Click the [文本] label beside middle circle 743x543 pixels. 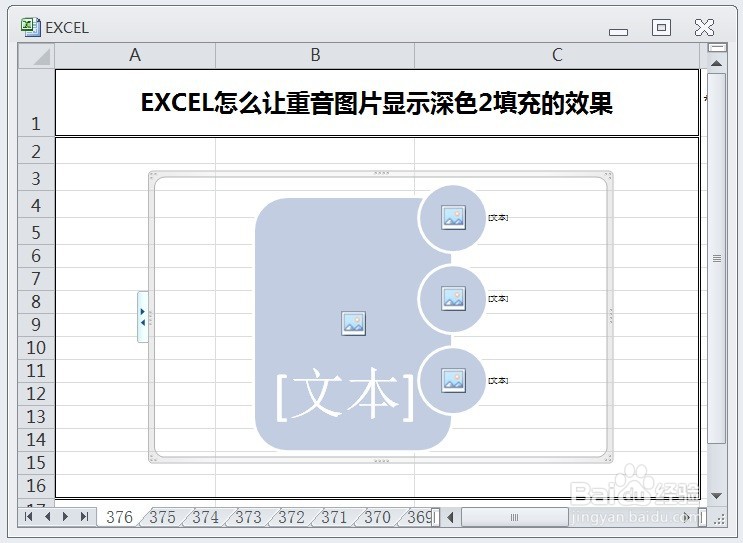click(x=498, y=299)
